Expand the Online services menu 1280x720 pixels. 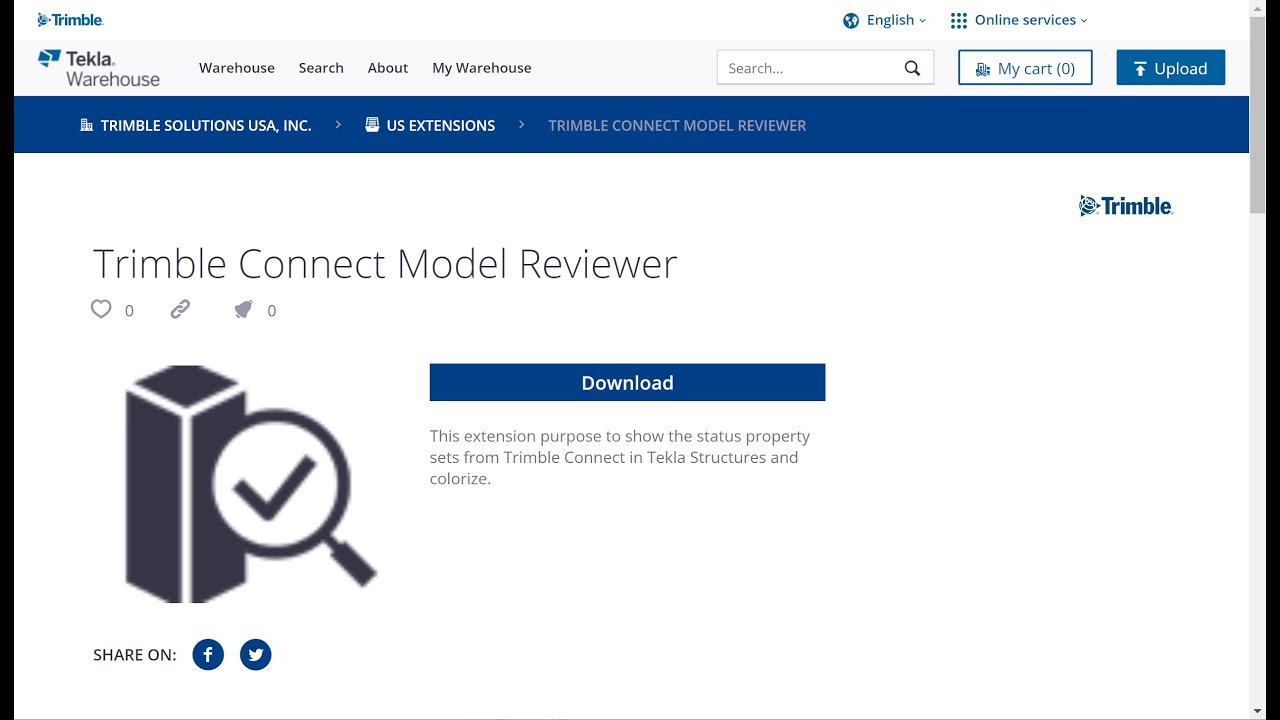1030,20
